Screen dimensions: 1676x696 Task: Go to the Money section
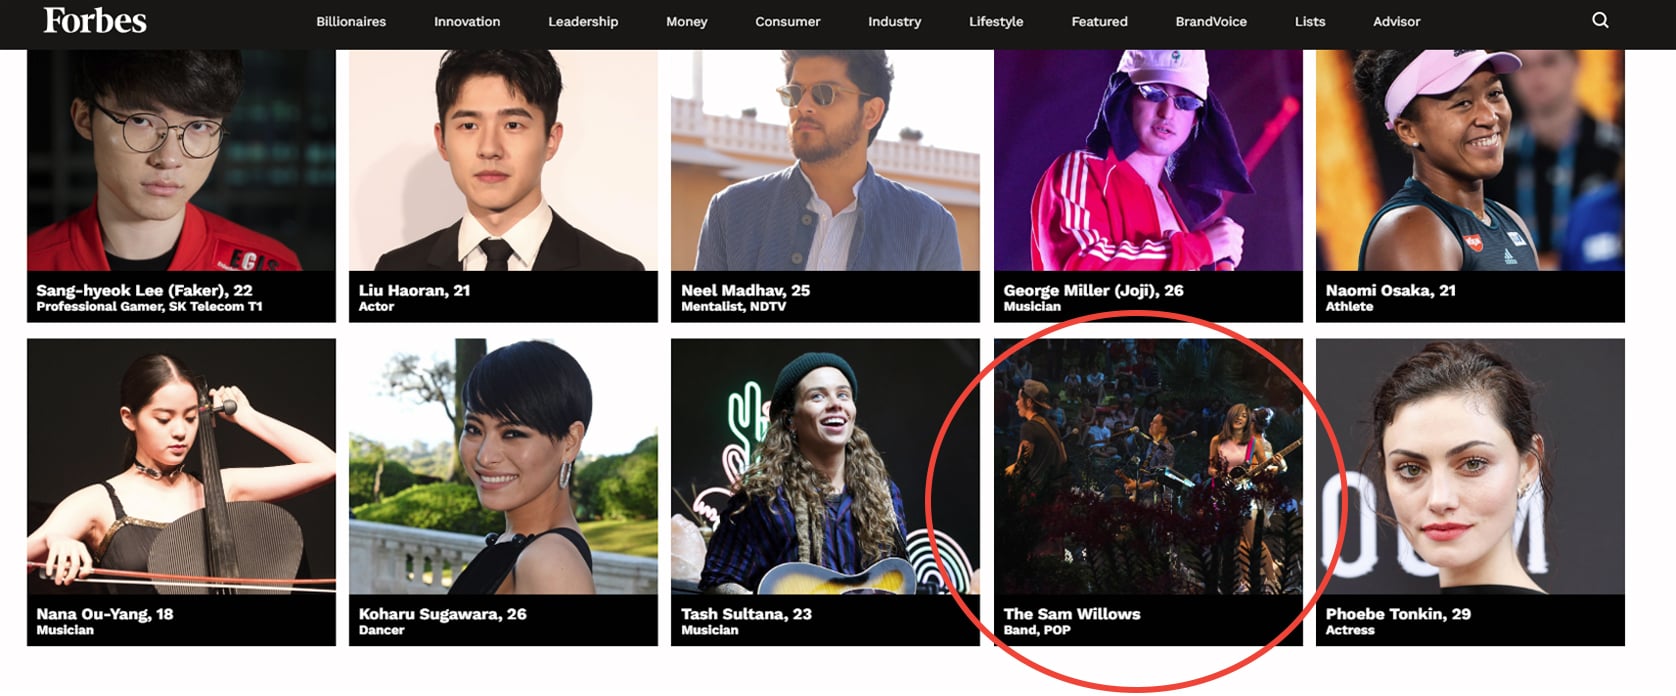click(687, 21)
